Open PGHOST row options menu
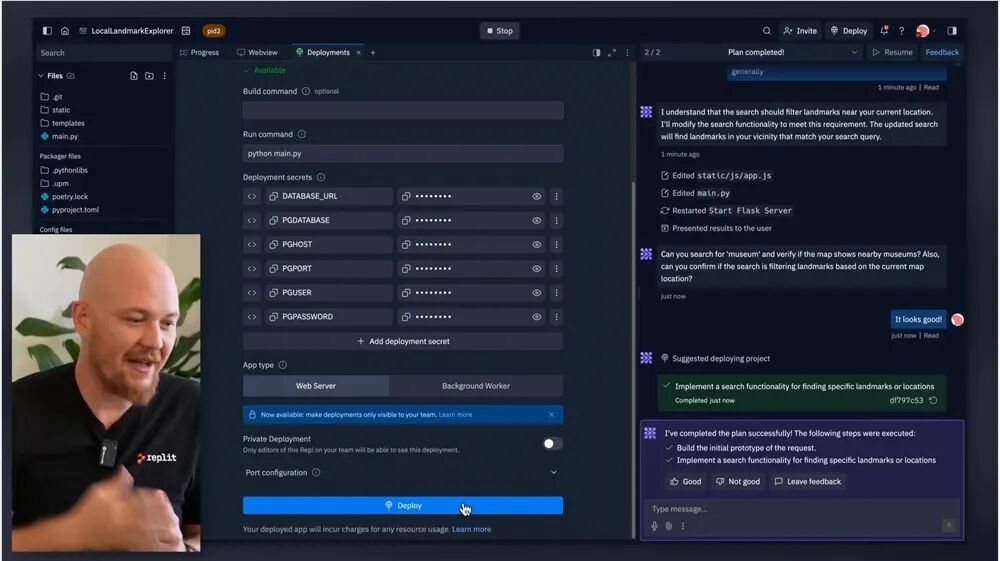 [x=556, y=245]
